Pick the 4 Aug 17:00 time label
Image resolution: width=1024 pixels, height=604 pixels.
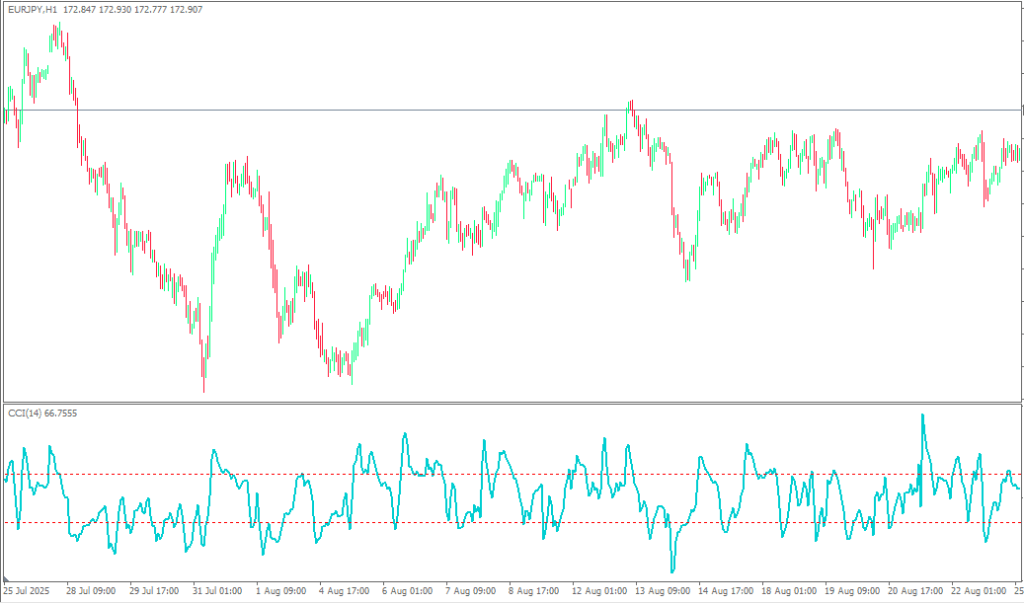(345, 591)
